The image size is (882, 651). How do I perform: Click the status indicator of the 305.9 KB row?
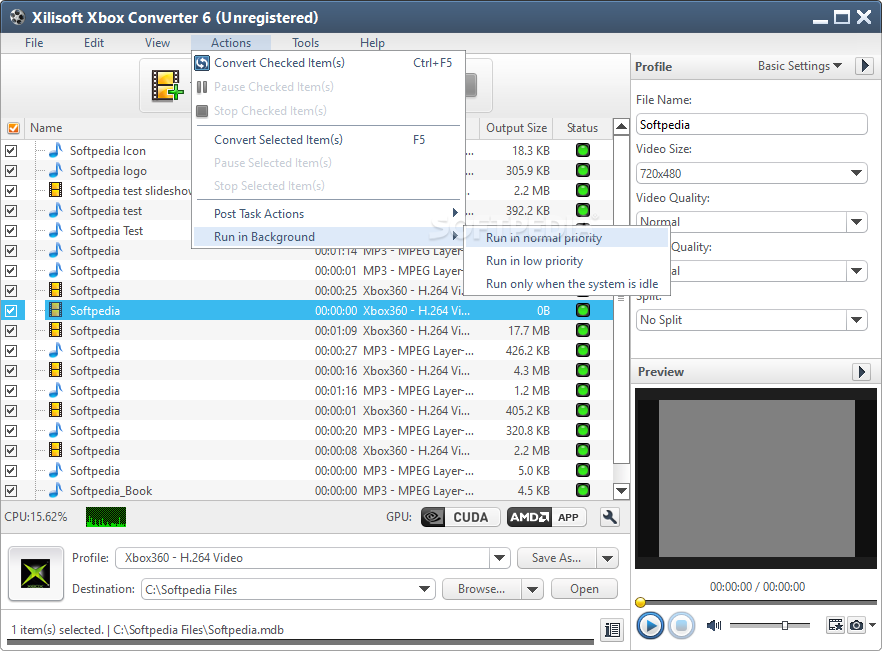pyautogui.click(x=583, y=170)
